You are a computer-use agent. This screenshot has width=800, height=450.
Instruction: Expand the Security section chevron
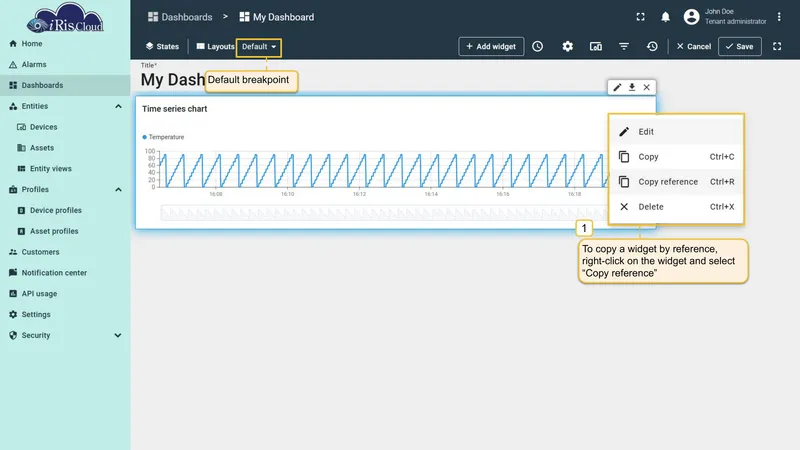click(x=118, y=335)
